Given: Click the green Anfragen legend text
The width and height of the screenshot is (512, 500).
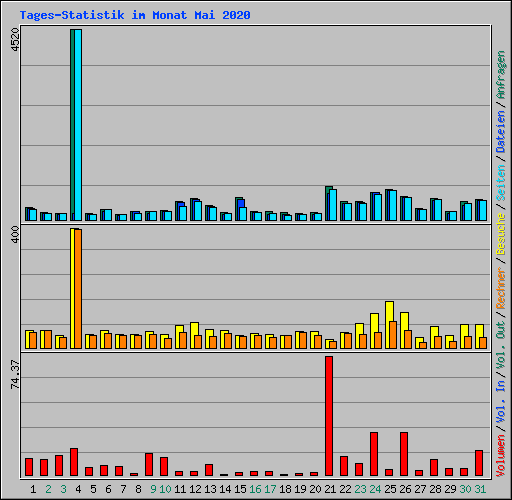Looking at the screenshot, I should (501, 75).
